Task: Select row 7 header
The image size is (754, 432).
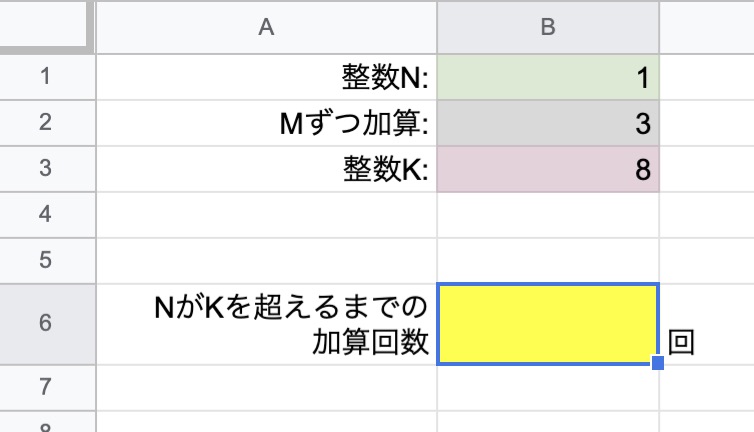Action: click(47, 388)
